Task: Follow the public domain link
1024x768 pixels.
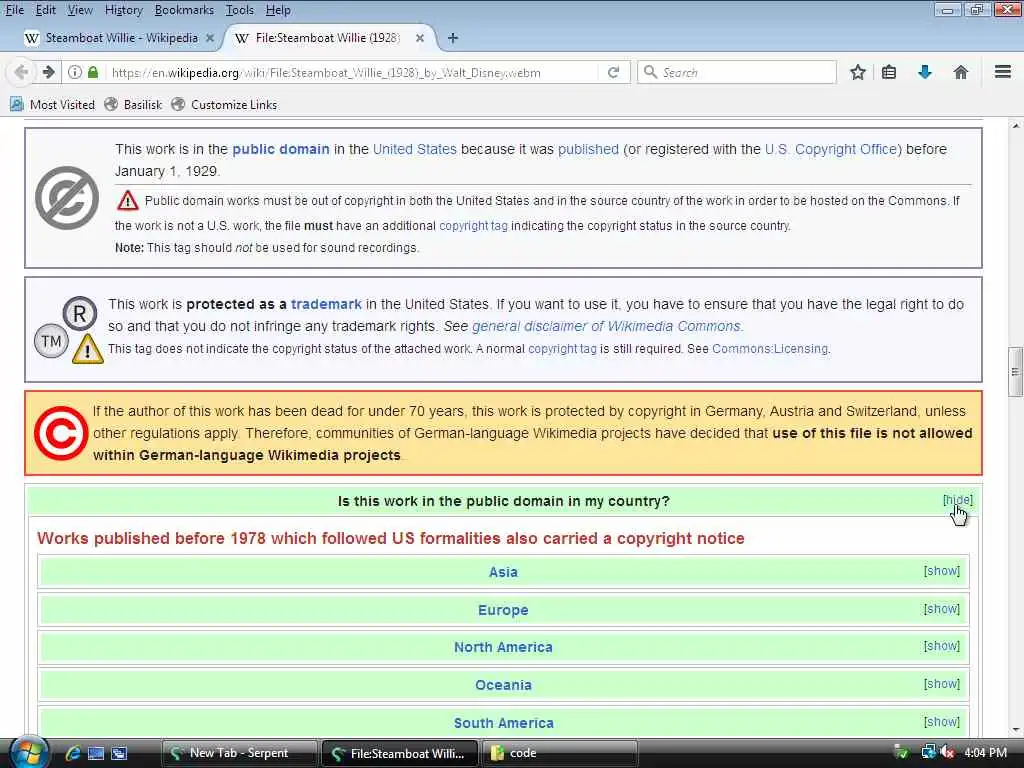Action: pyautogui.click(x=281, y=149)
